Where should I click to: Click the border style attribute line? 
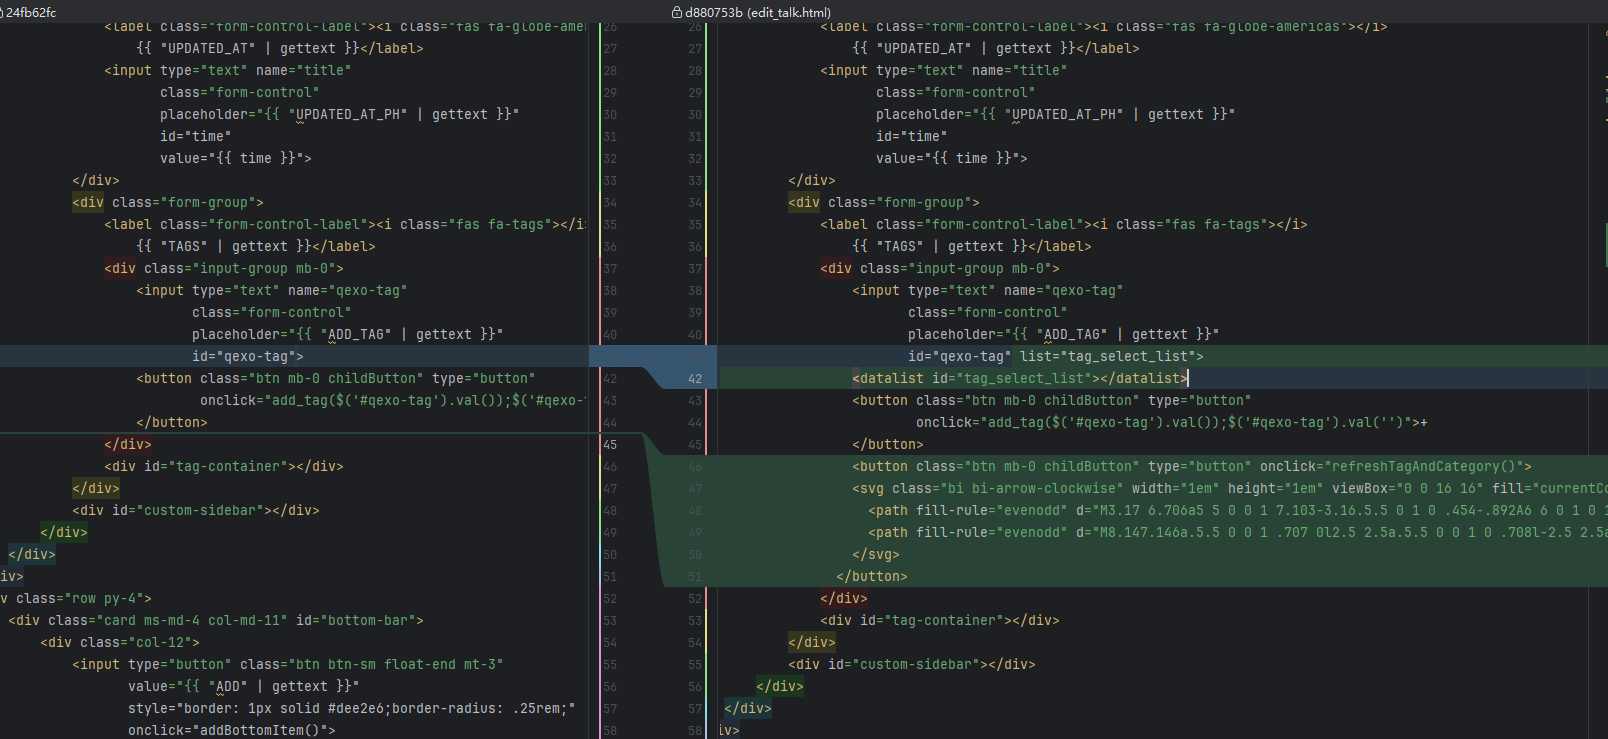[351, 709]
